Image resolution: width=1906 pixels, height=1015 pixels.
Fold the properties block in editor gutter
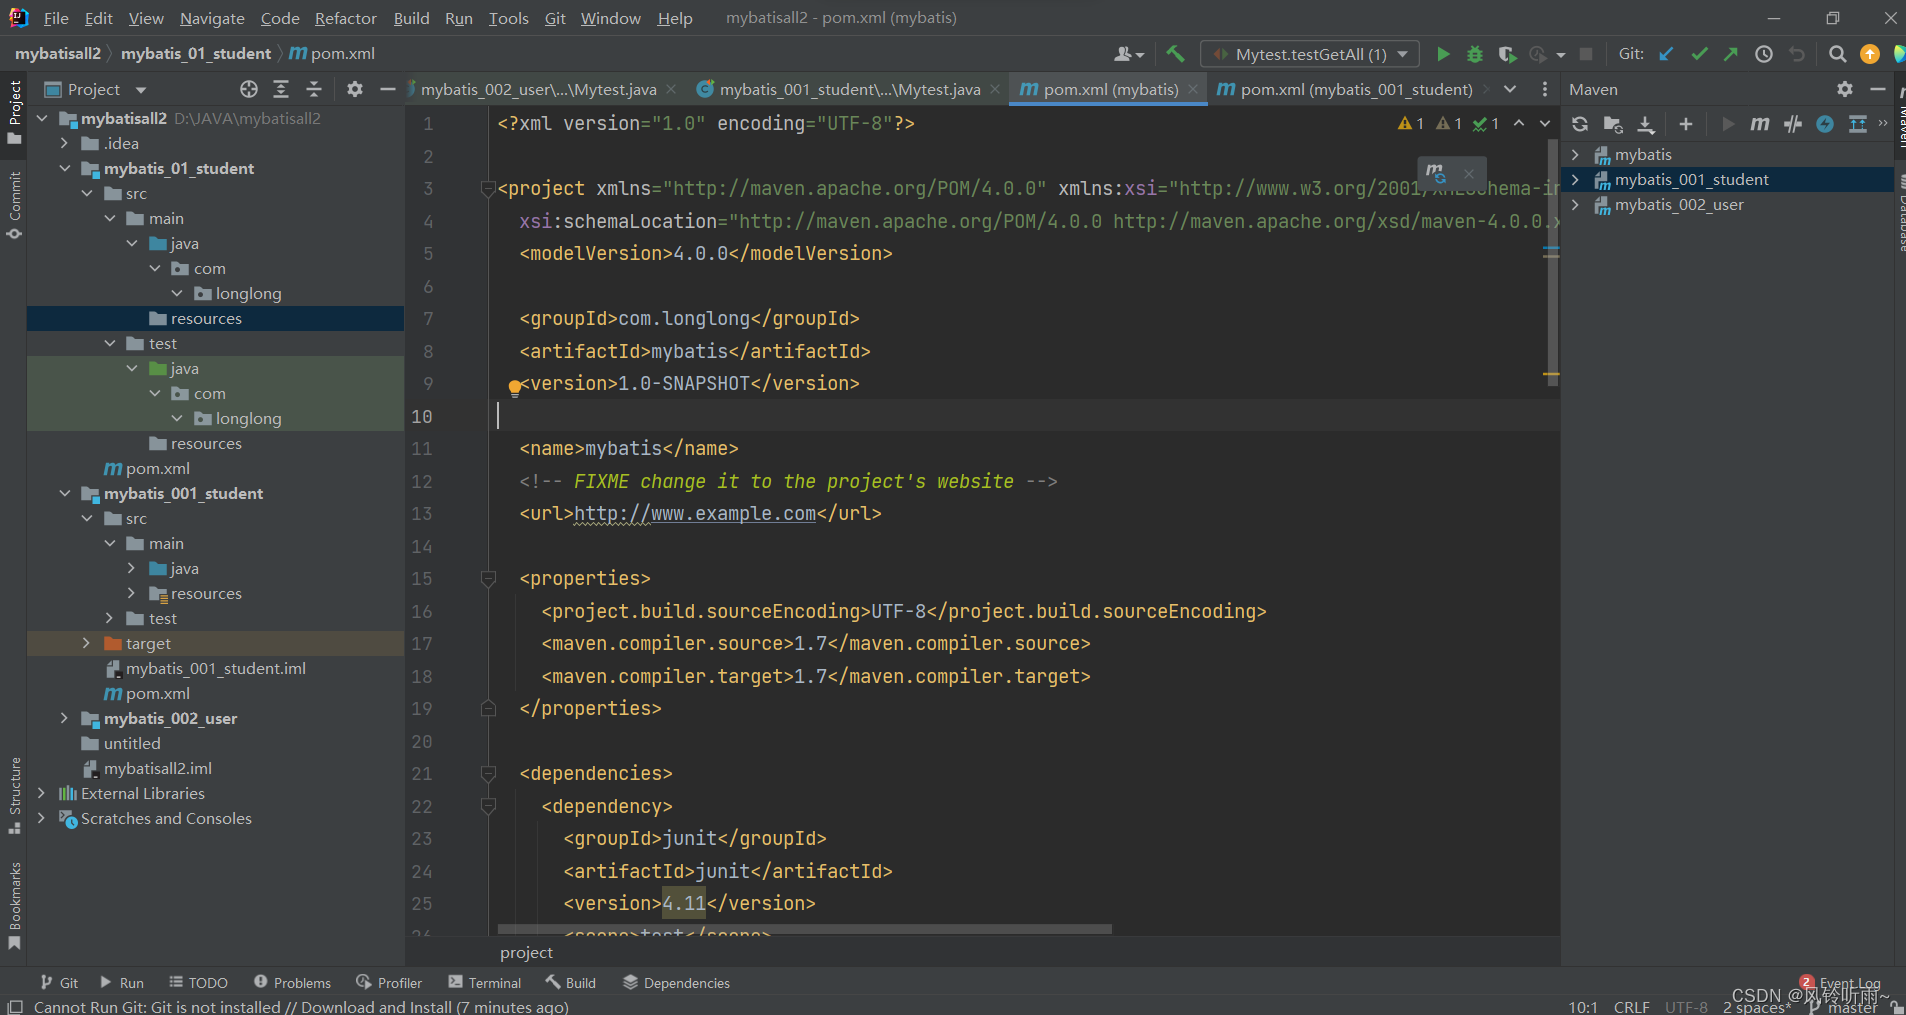coord(488,578)
